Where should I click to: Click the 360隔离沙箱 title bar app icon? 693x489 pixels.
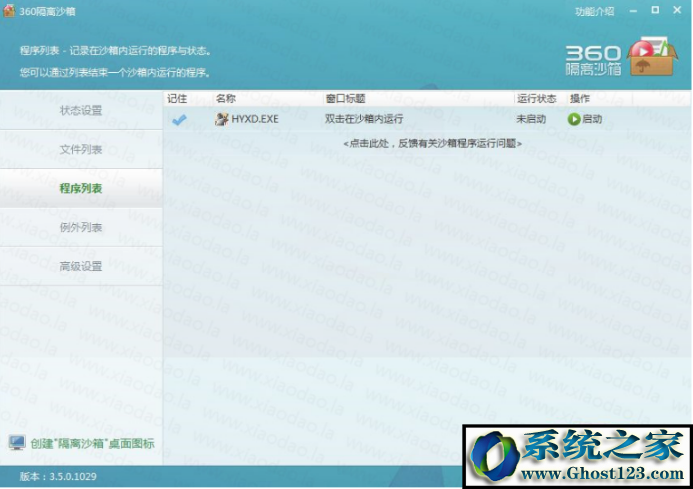(9, 11)
